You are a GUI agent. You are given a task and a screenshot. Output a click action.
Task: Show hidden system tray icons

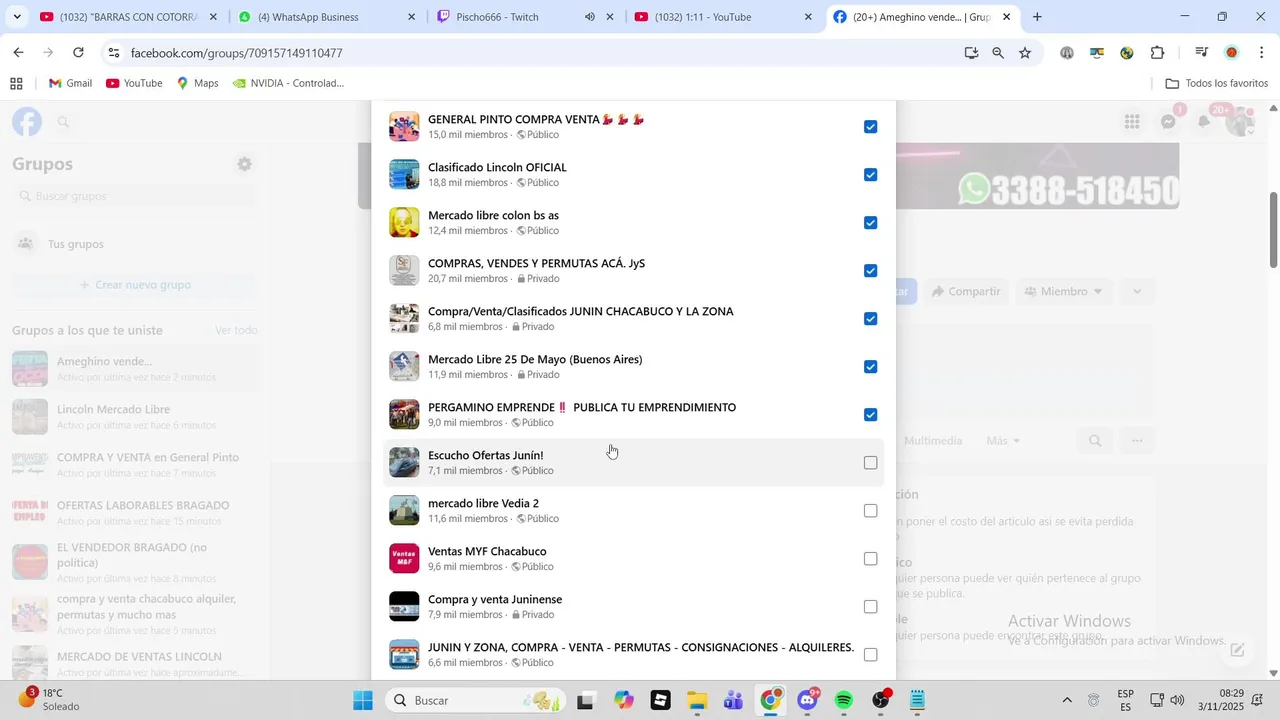(x=1066, y=700)
